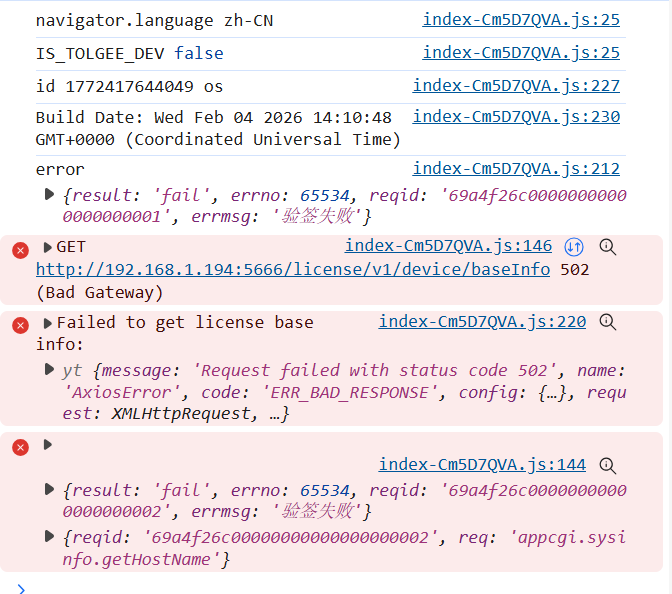Expand the last error's fail result object
The width and height of the screenshot is (672, 594).
click(x=50, y=490)
